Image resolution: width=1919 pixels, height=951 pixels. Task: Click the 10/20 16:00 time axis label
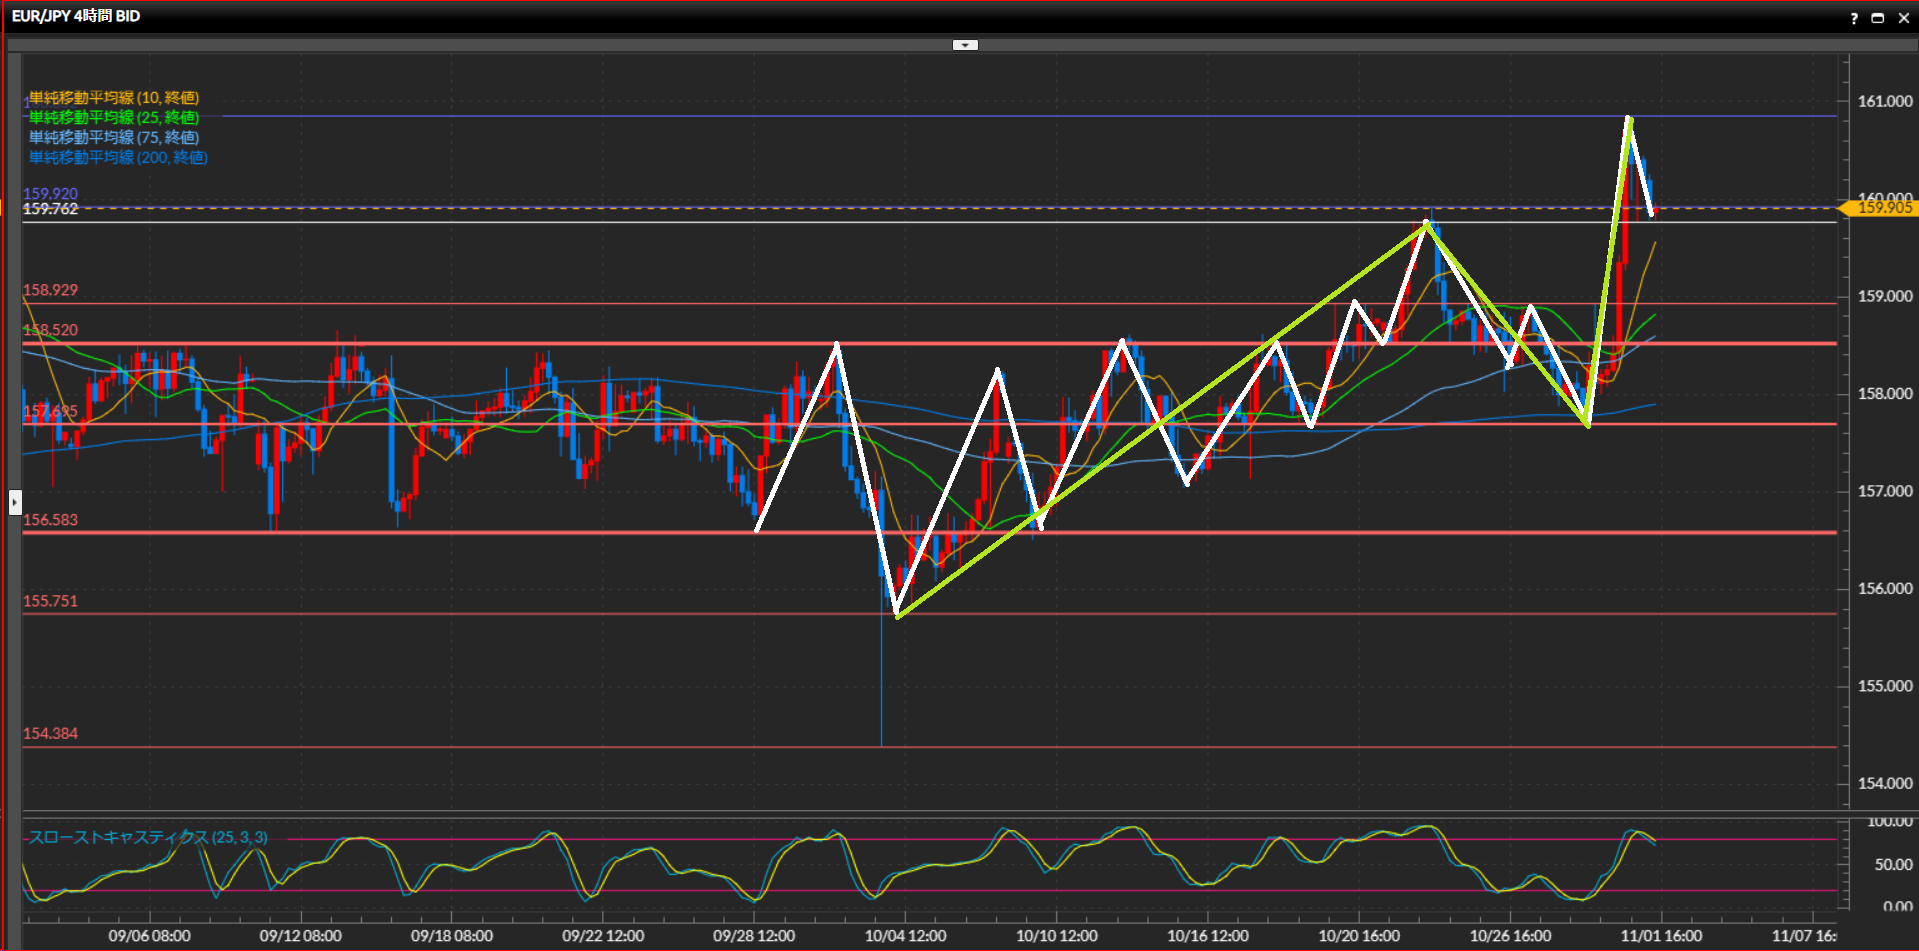coord(1358,936)
